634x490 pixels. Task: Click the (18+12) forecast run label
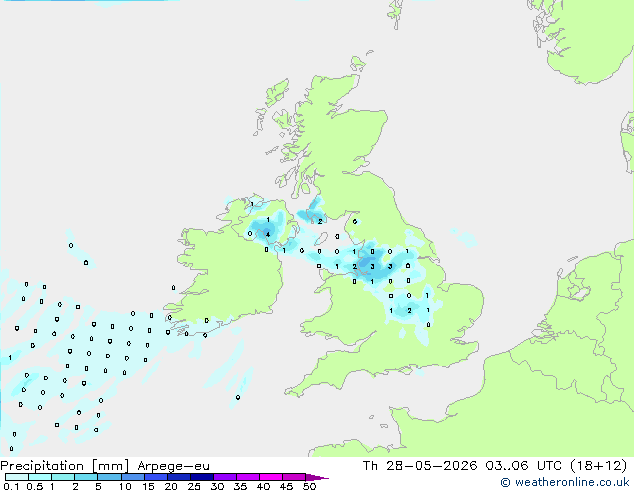click(x=598, y=466)
